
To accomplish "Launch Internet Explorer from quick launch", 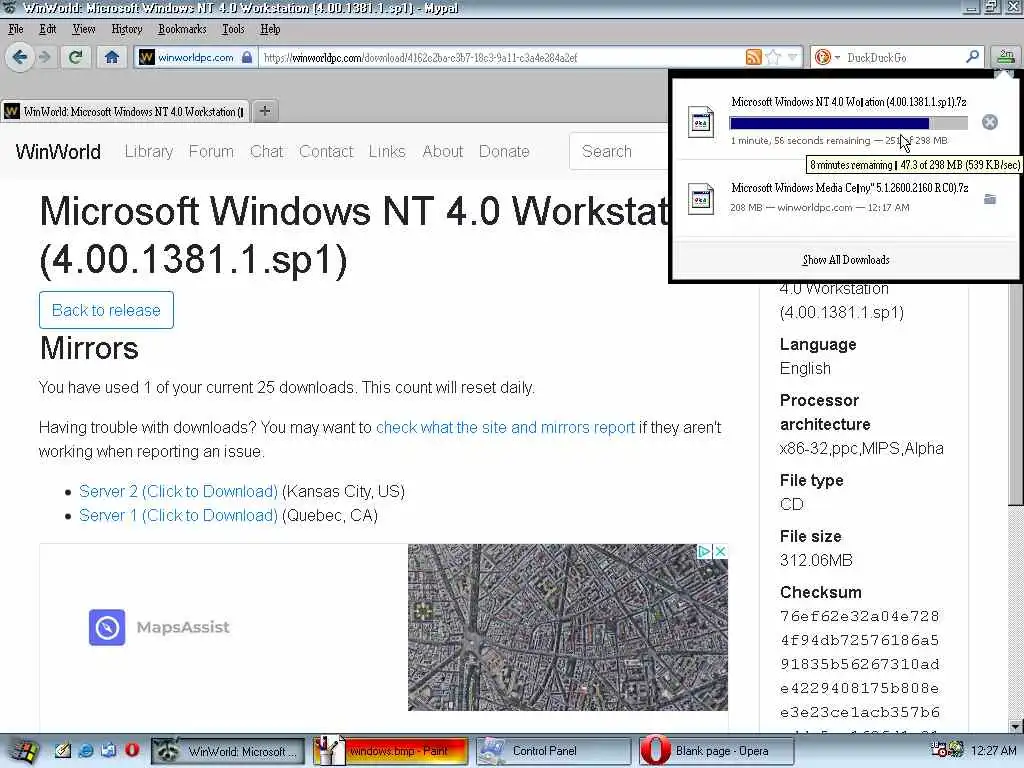I will coord(86,750).
